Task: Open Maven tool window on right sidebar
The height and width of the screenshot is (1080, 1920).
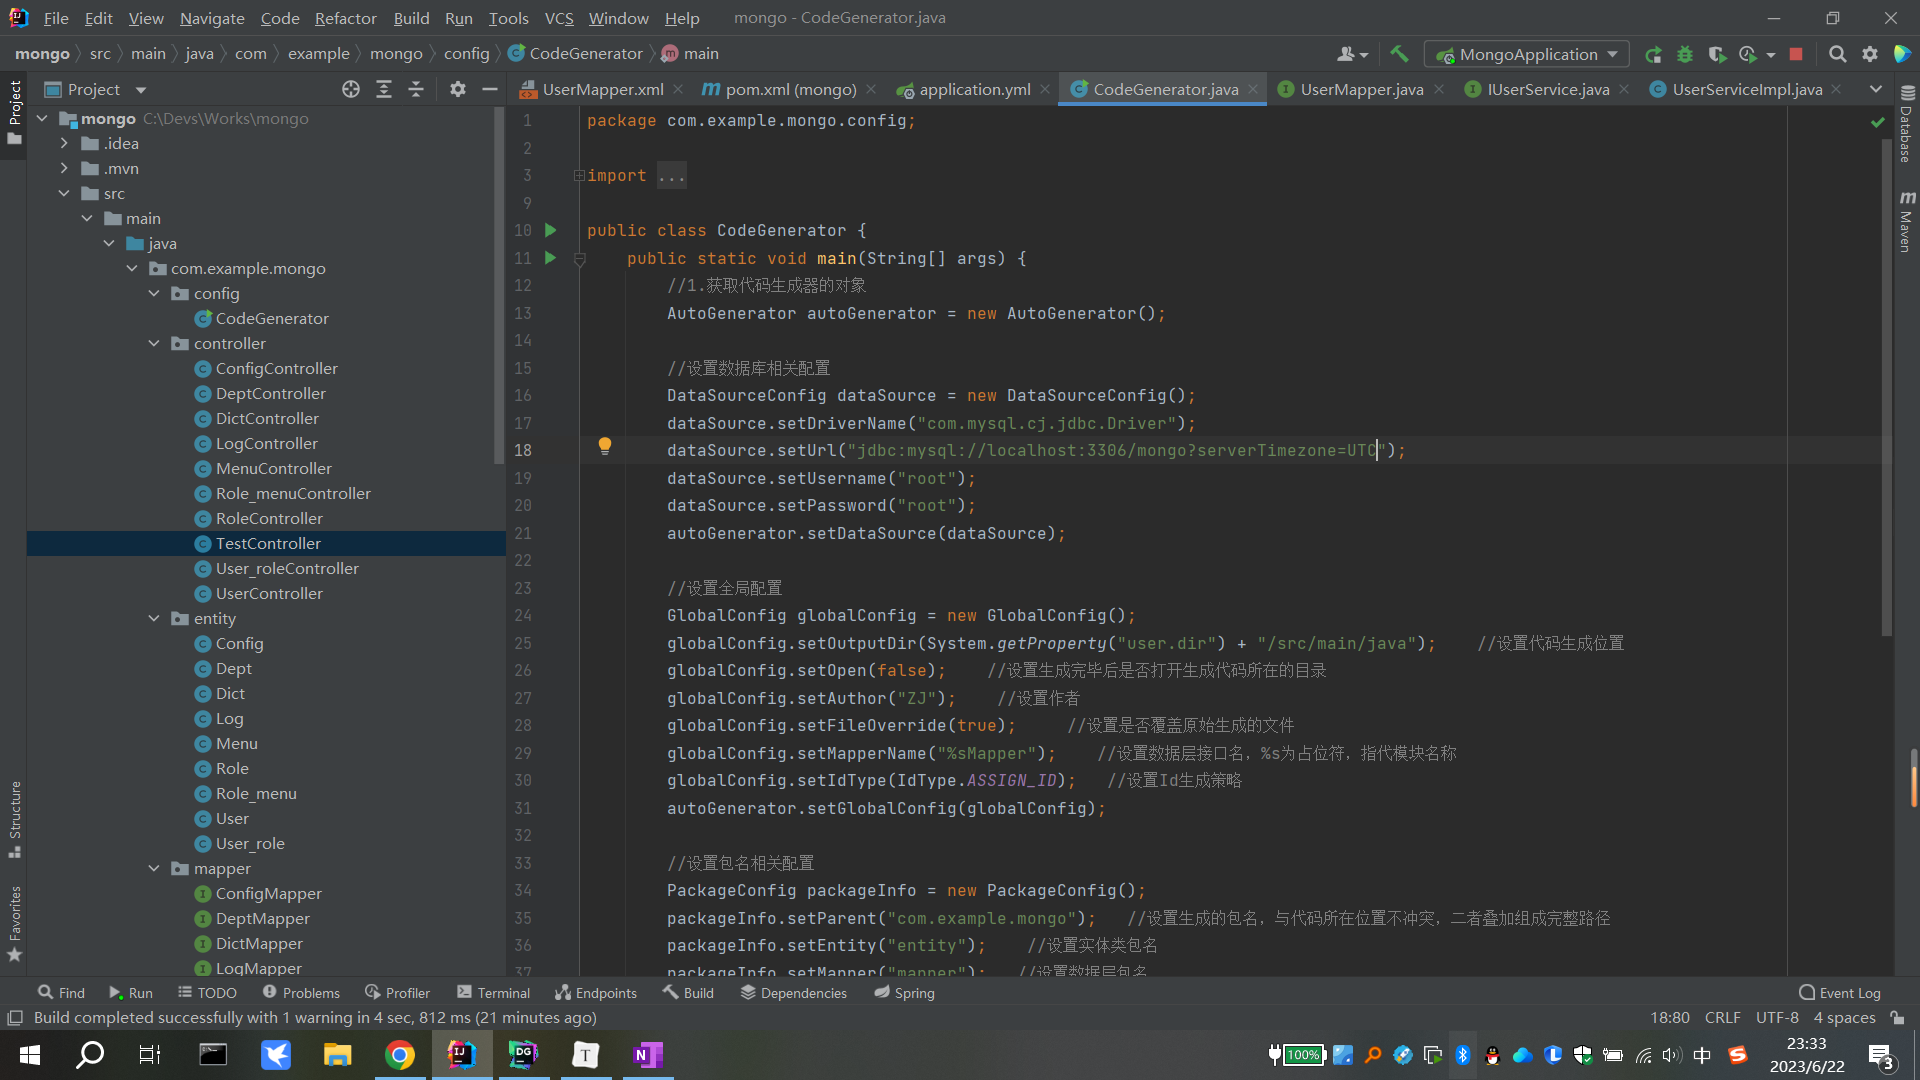Action: (1906, 222)
